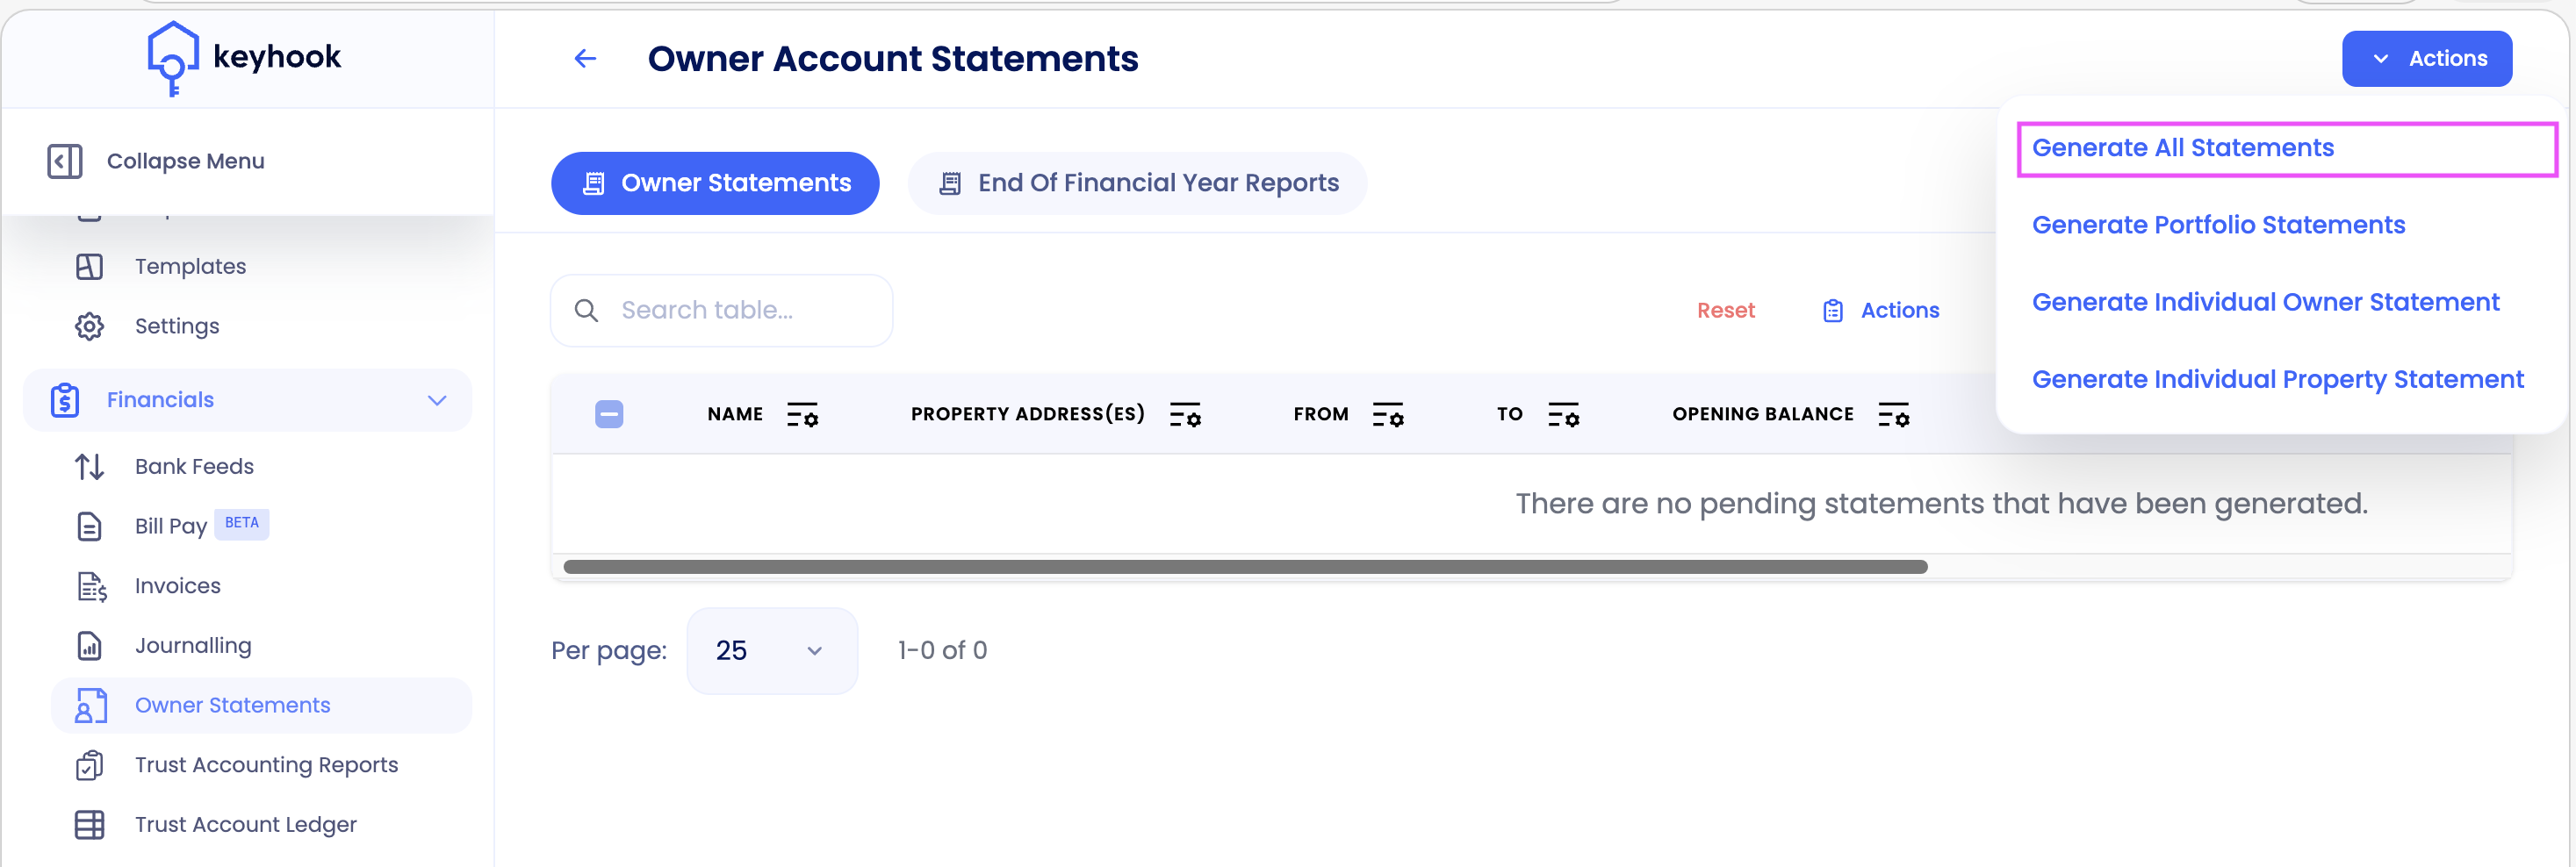Click the Owner Account Statements title

click(892, 59)
